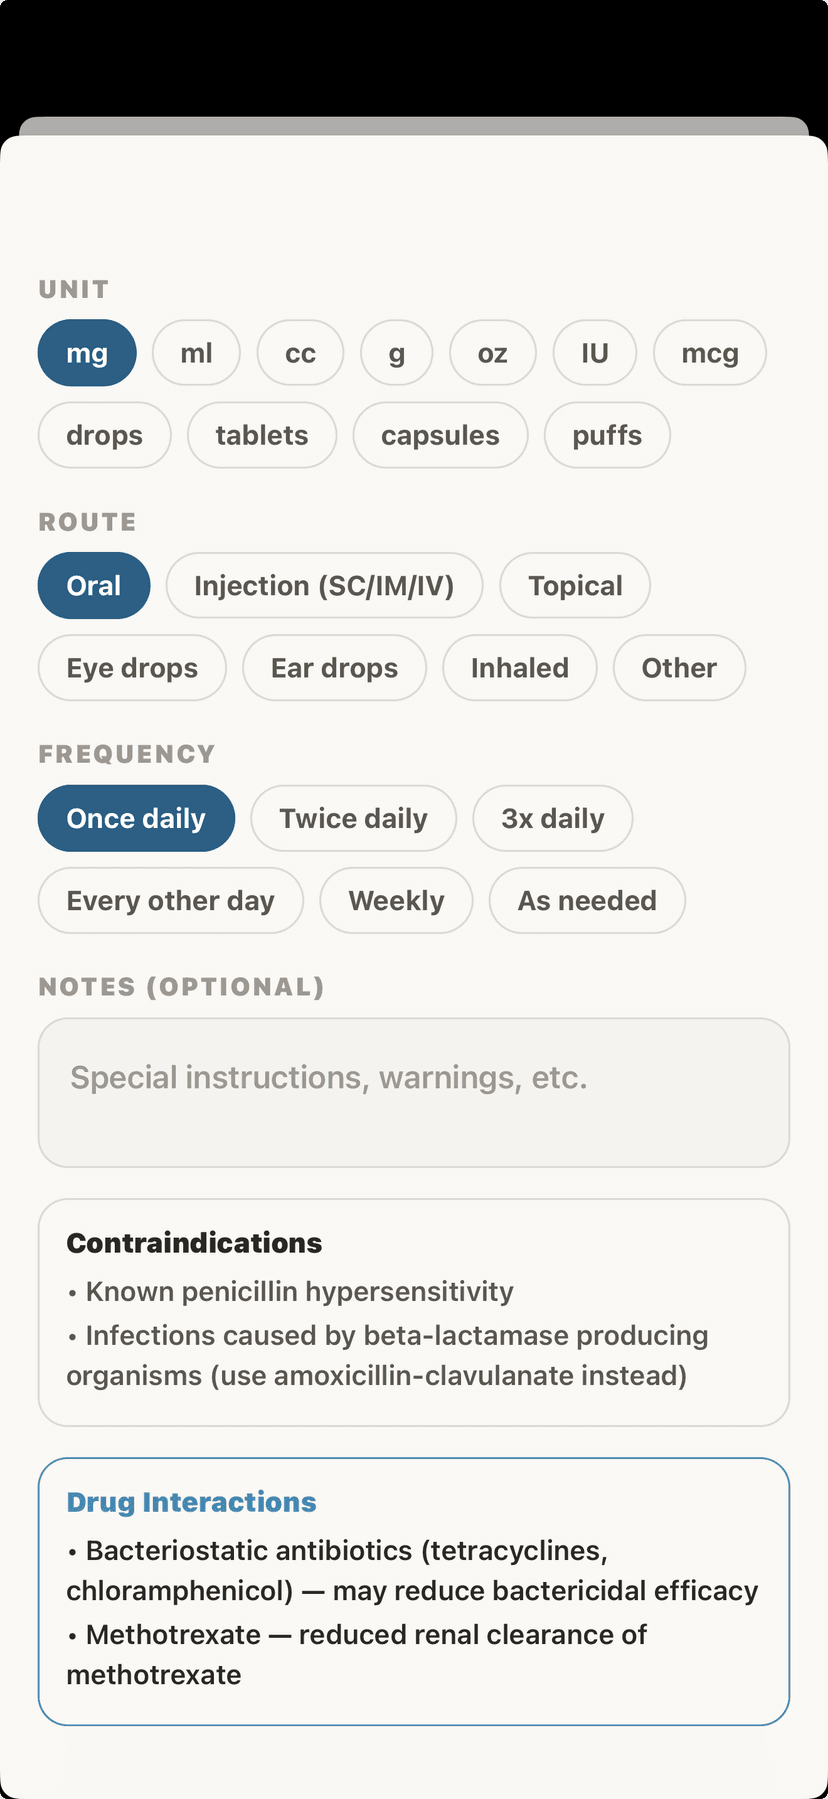Select "Ear drops" route option

pyautogui.click(x=334, y=667)
